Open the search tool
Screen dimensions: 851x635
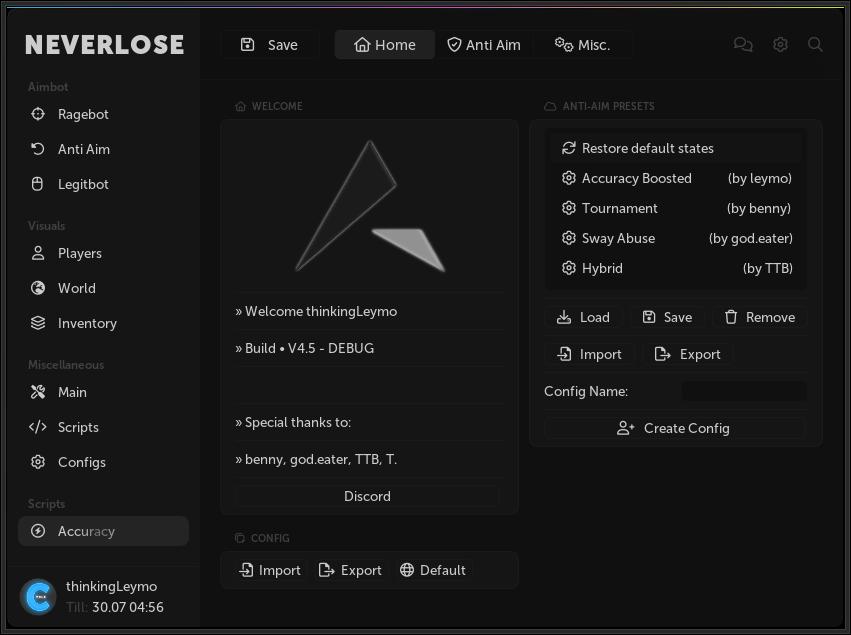point(815,44)
